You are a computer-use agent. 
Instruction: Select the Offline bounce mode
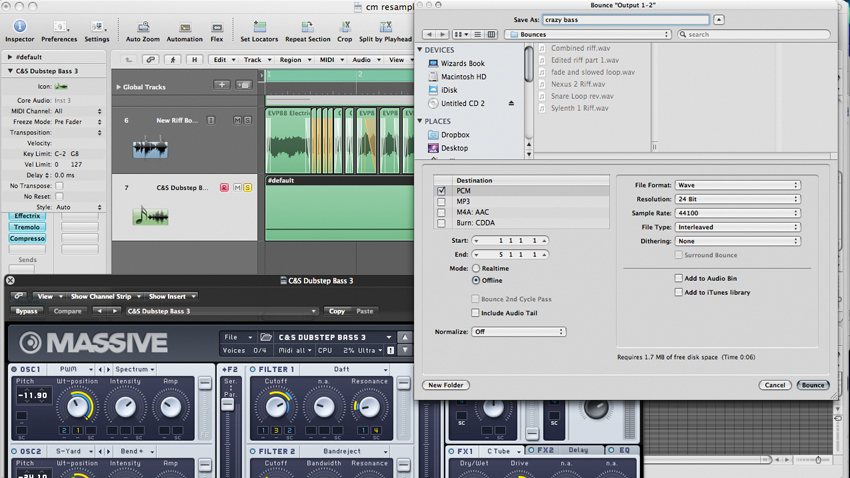click(476, 280)
